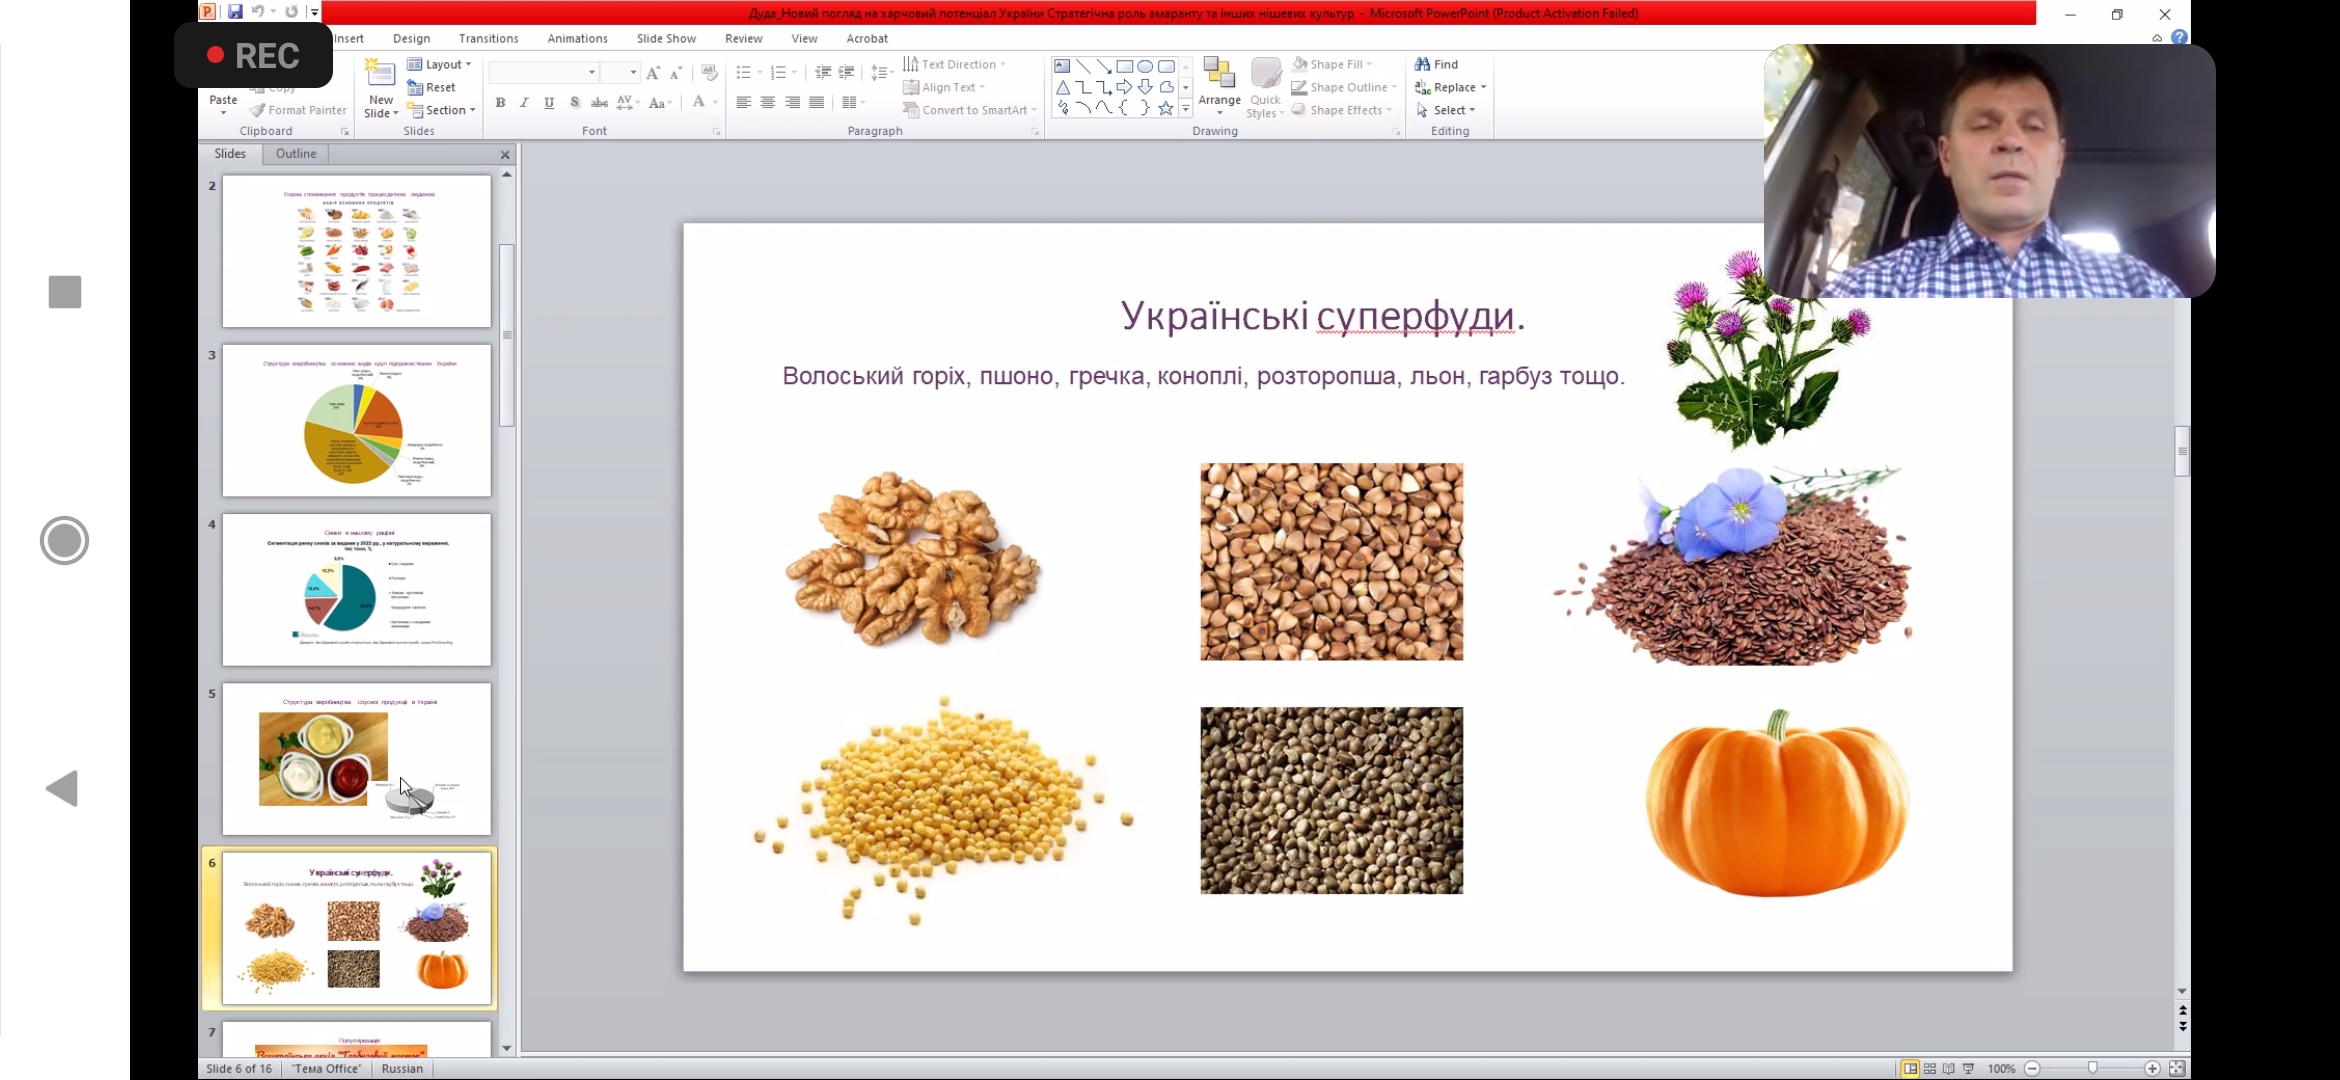The image size is (2340, 1080).
Task: Select slide 3 thumbnail with the pie chart
Action: (x=357, y=421)
